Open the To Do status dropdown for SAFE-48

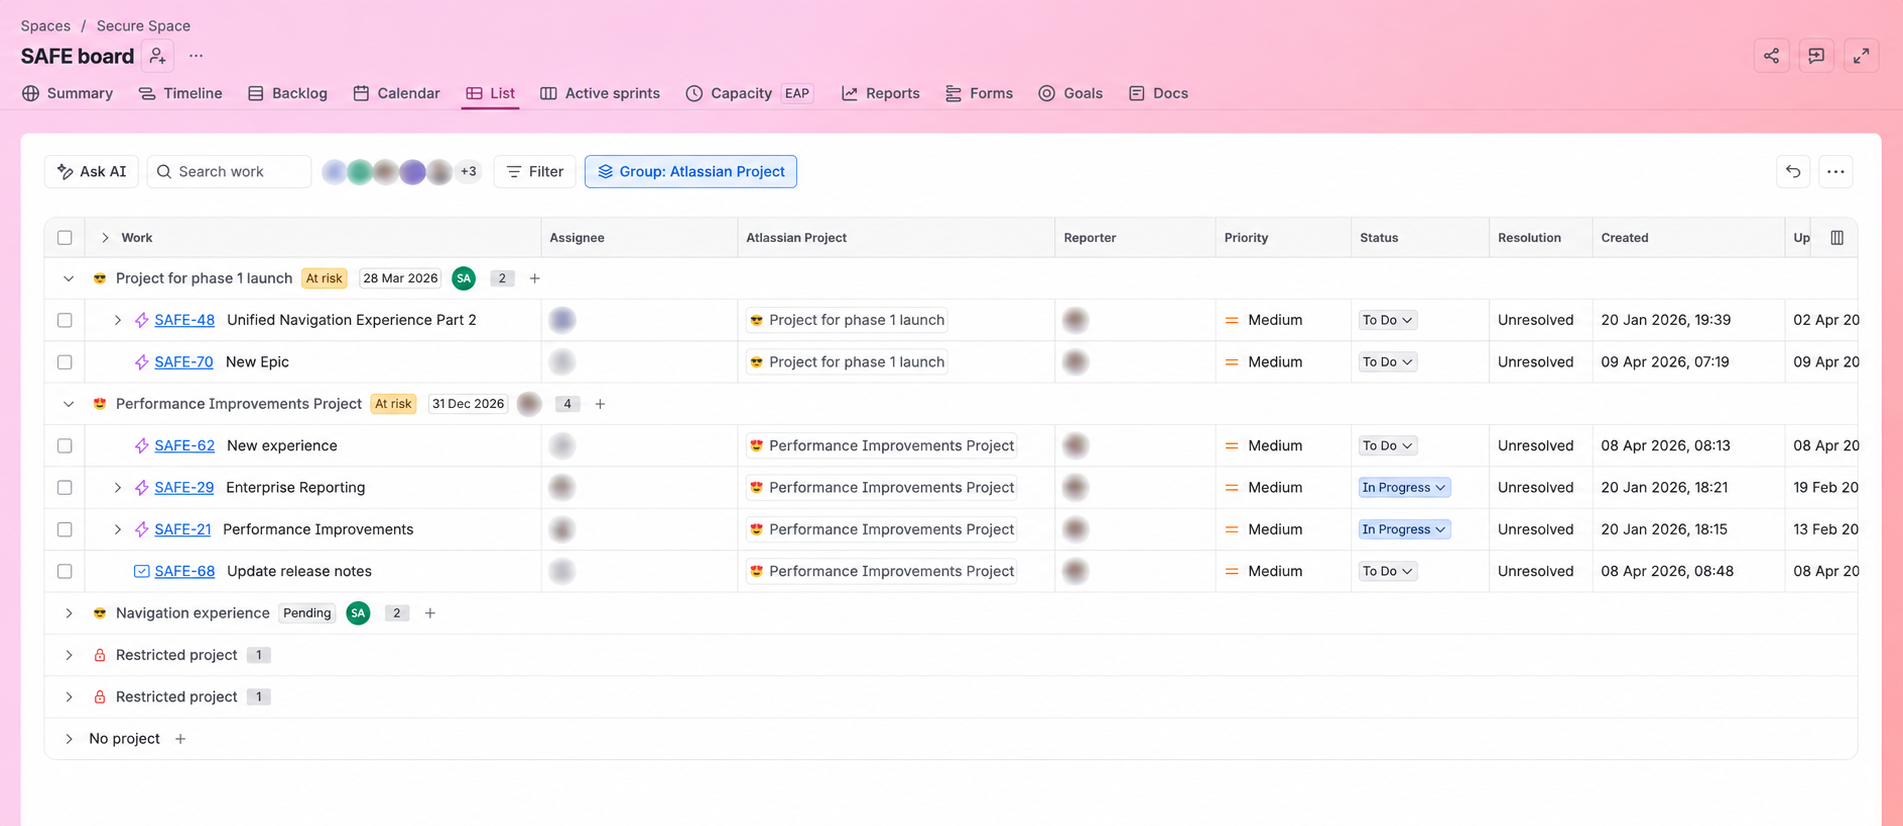(1387, 320)
